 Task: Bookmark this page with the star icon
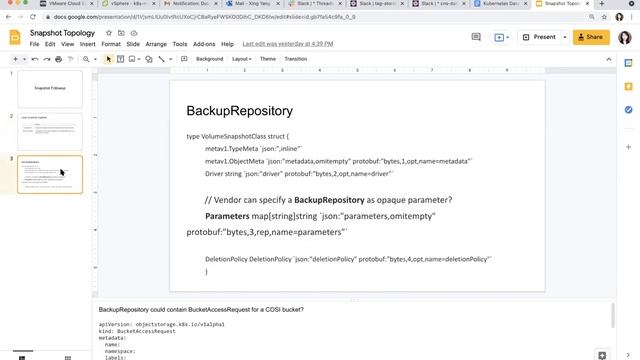(x=604, y=17)
